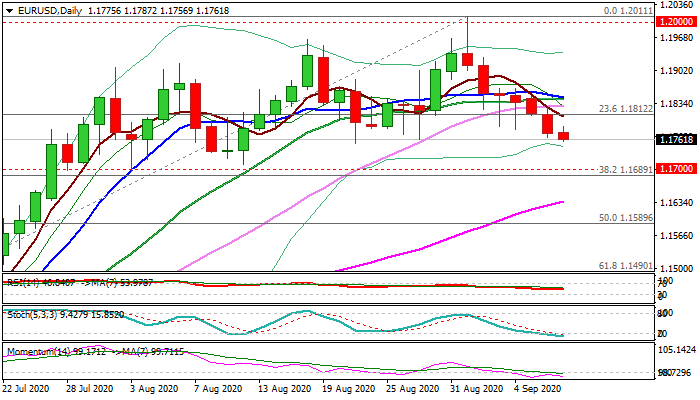Click the 105.1424 Momentum scale value
Viewport: 700px width, 400px height.
(678, 350)
